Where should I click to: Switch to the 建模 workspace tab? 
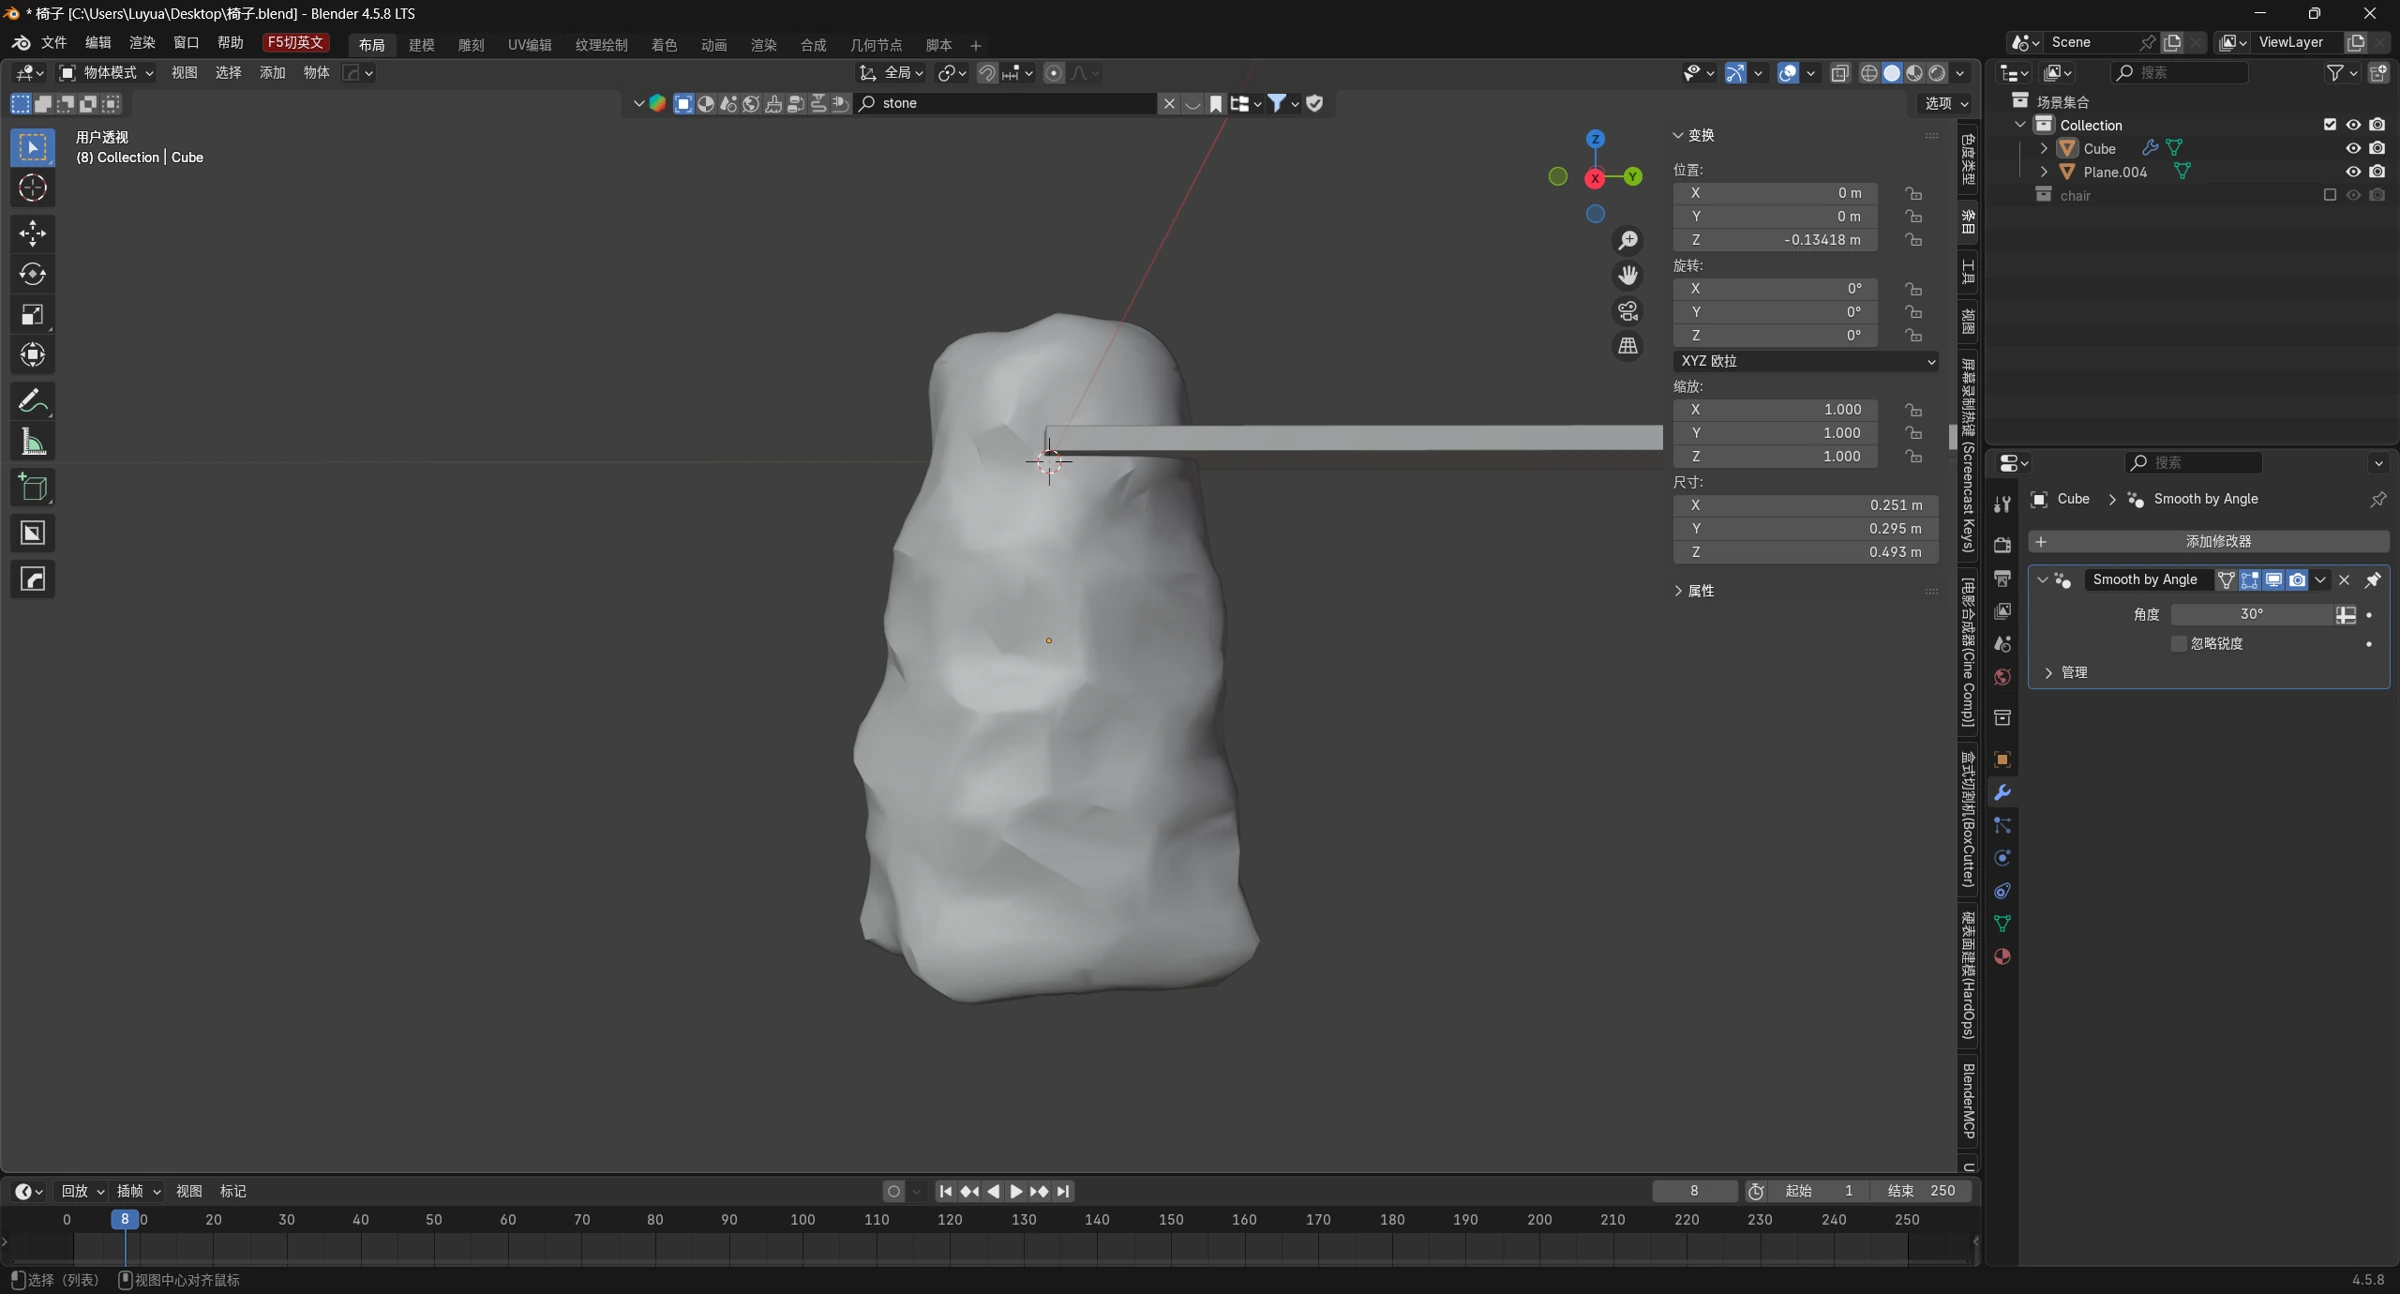421,45
